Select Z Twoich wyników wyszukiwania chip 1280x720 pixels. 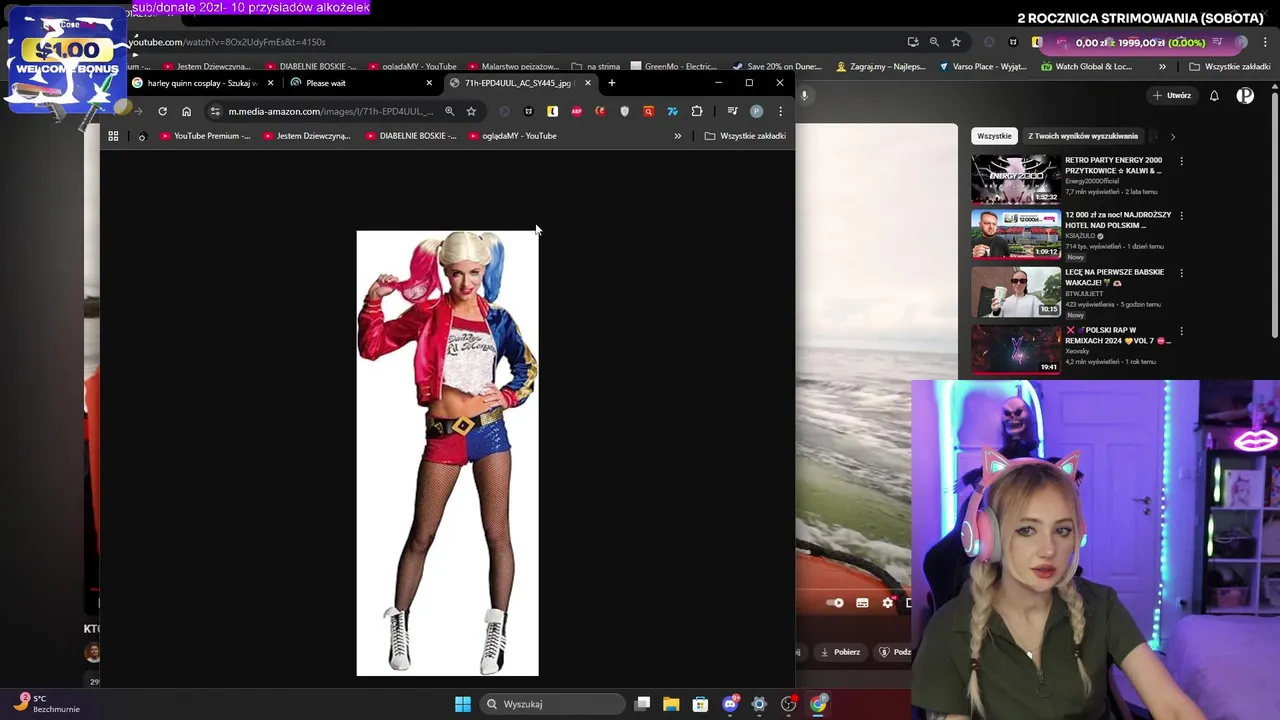(1083, 136)
